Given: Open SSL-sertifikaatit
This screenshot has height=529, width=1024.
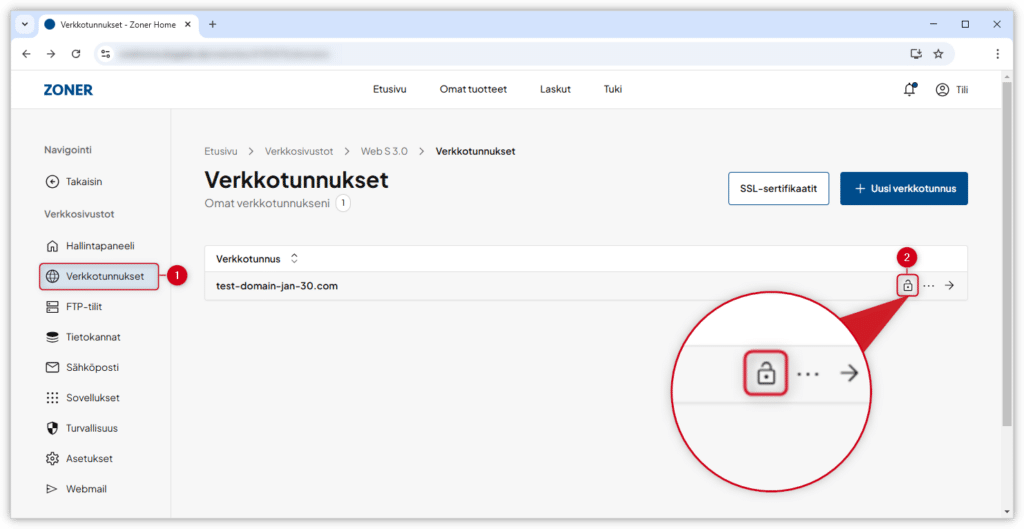Looking at the screenshot, I should click(x=778, y=188).
